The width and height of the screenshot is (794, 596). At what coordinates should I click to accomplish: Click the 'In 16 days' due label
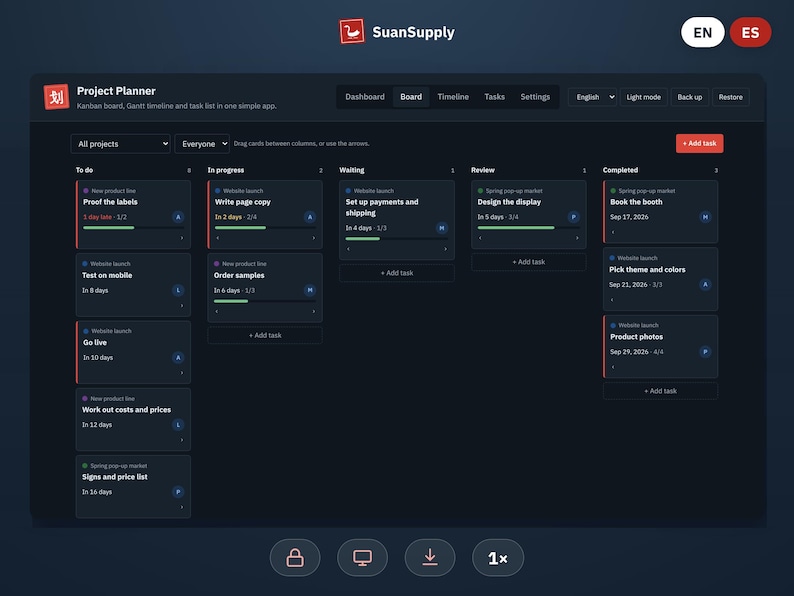[x=97, y=492]
